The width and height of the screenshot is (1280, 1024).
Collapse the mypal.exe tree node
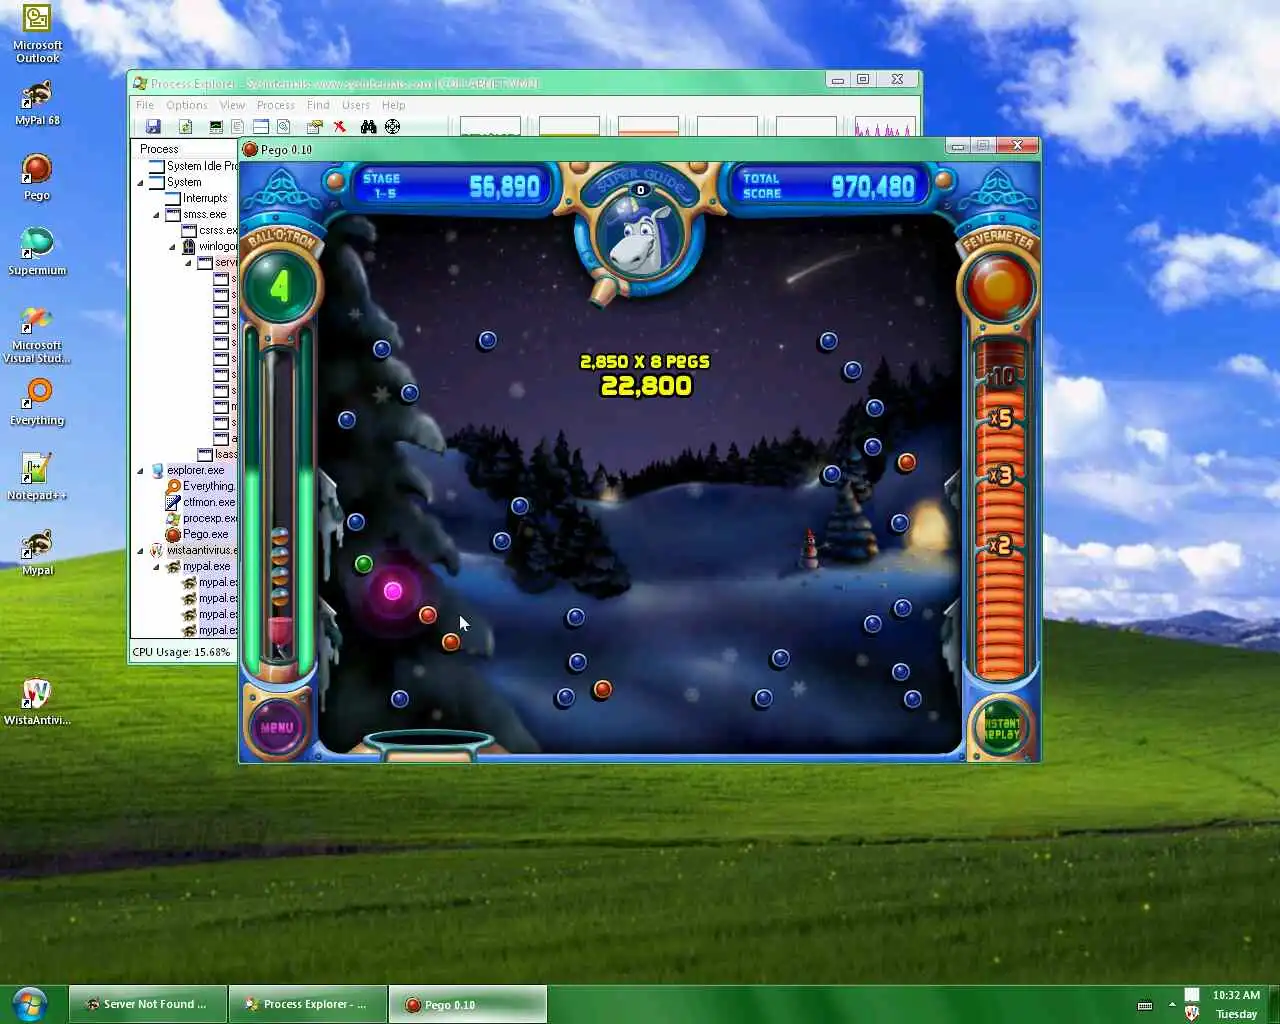[156, 566]
